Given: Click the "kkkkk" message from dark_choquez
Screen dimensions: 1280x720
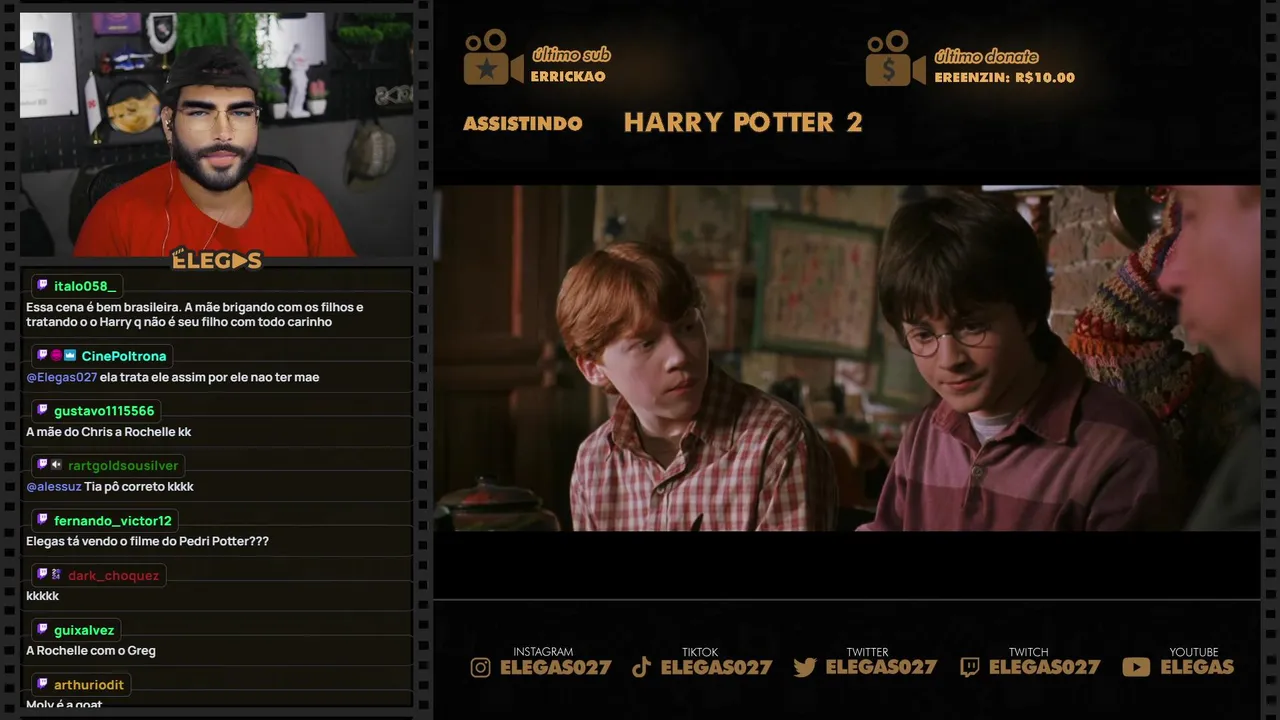Looking at the screenshot, I should pyautogui.click(x=43, y=596).
